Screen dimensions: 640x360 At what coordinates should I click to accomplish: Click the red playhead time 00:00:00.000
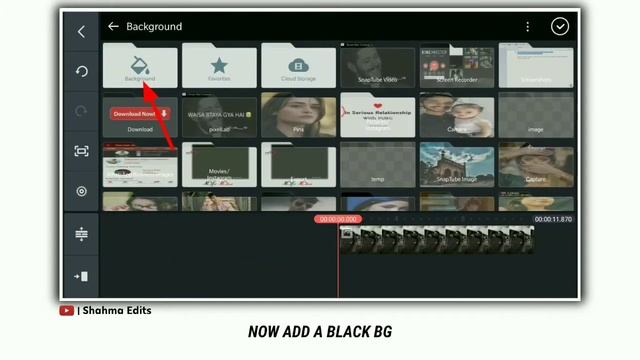[x=338, y=219]
